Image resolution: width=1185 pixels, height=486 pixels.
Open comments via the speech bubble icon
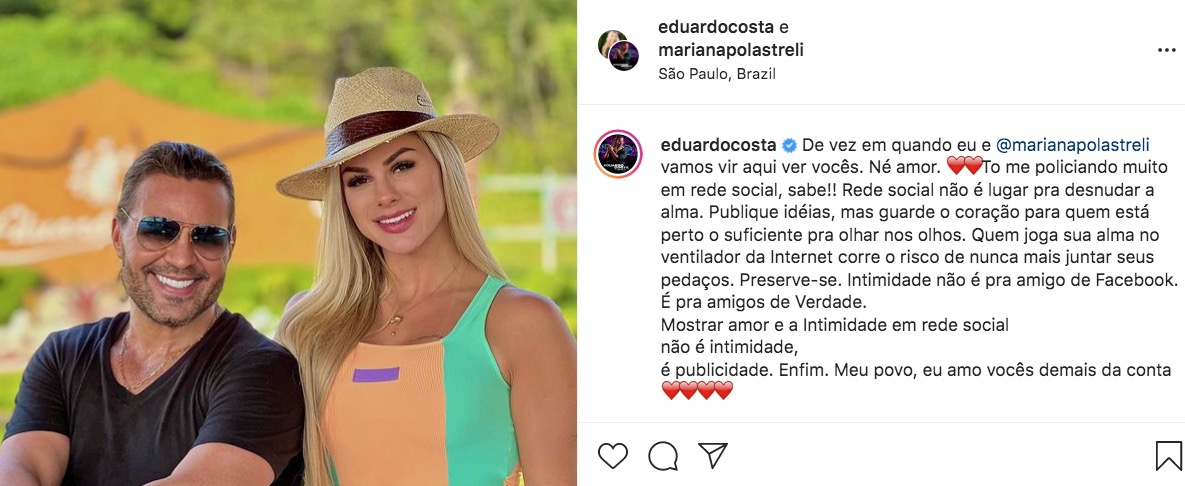[x=663, y=456]
